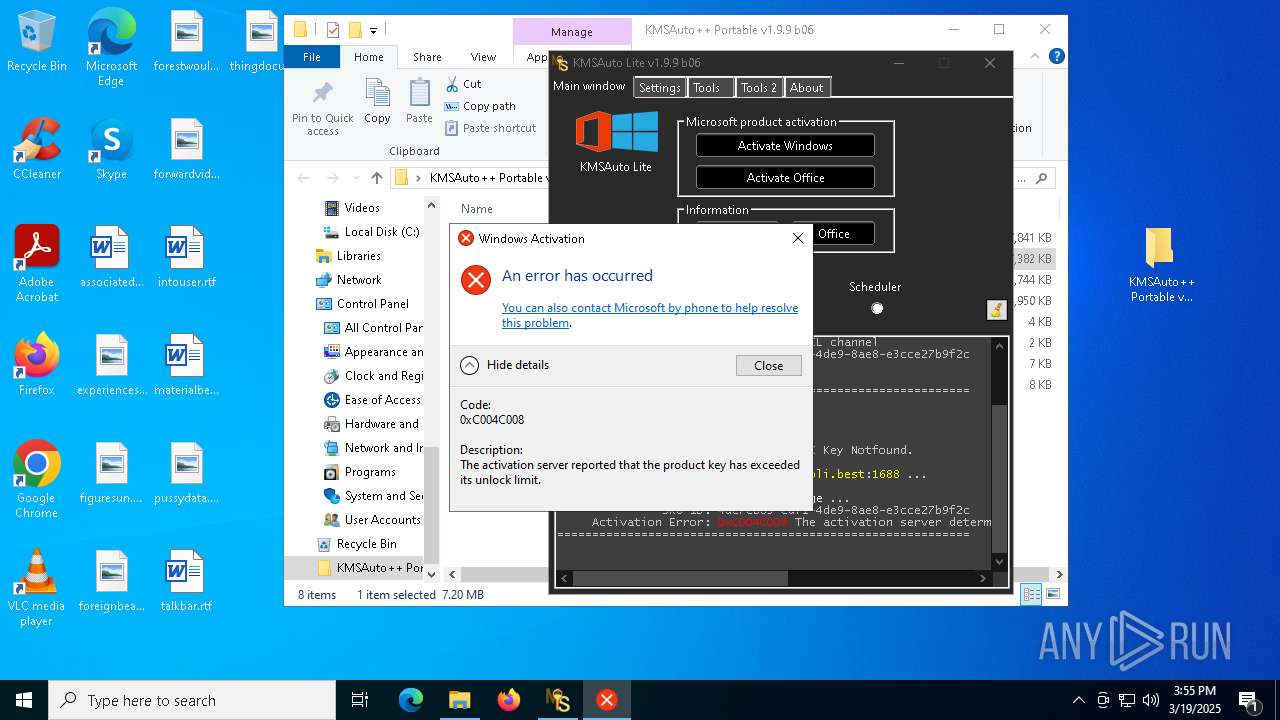Select Local Disk (C:) in navigation pane

pos(372,232)
